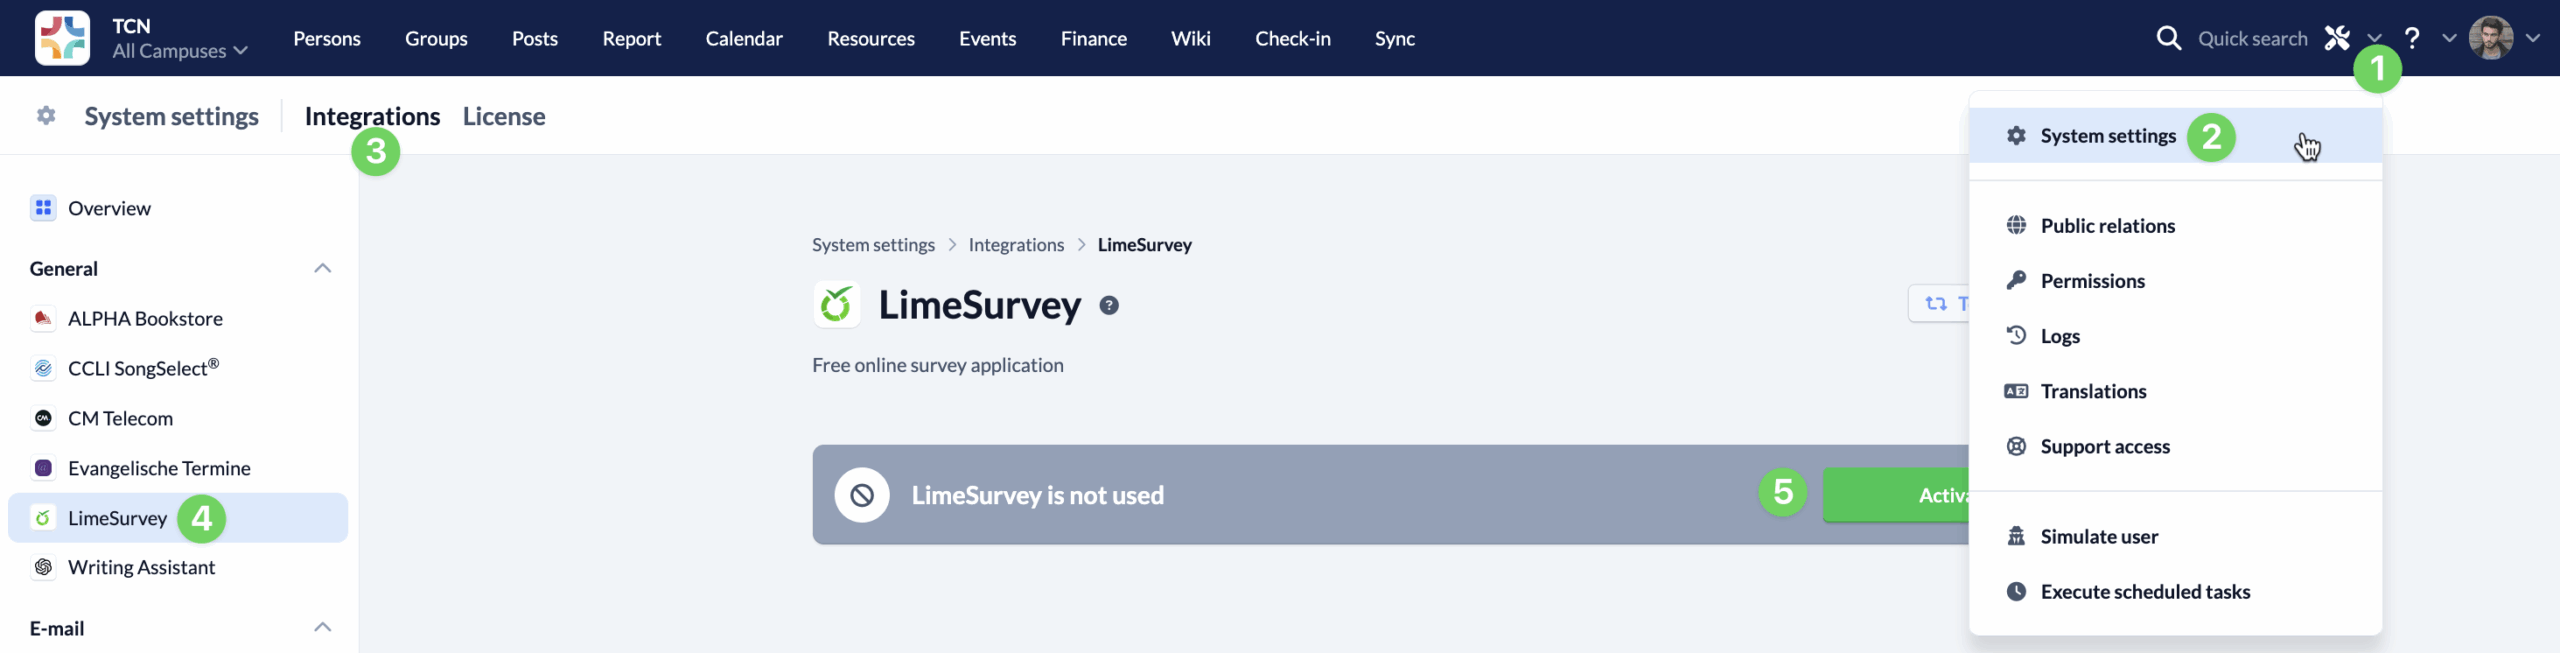
Task: Click the magnifying glass search icon
Action: pos(2168,38)
